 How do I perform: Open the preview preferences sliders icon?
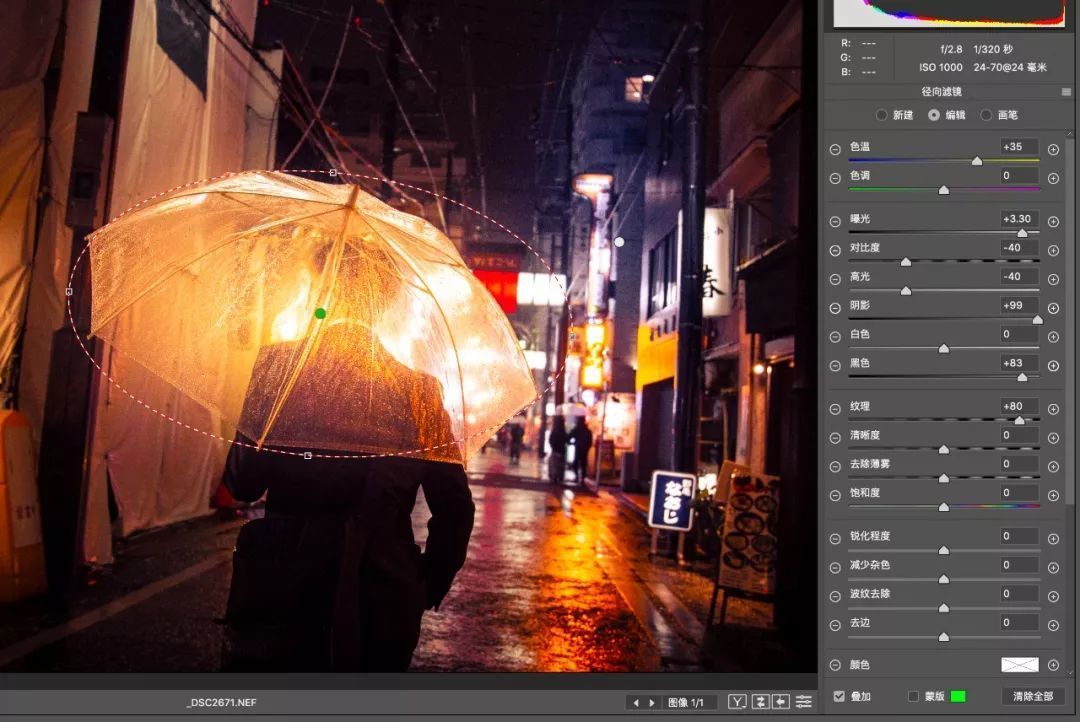tap(803, 702)
